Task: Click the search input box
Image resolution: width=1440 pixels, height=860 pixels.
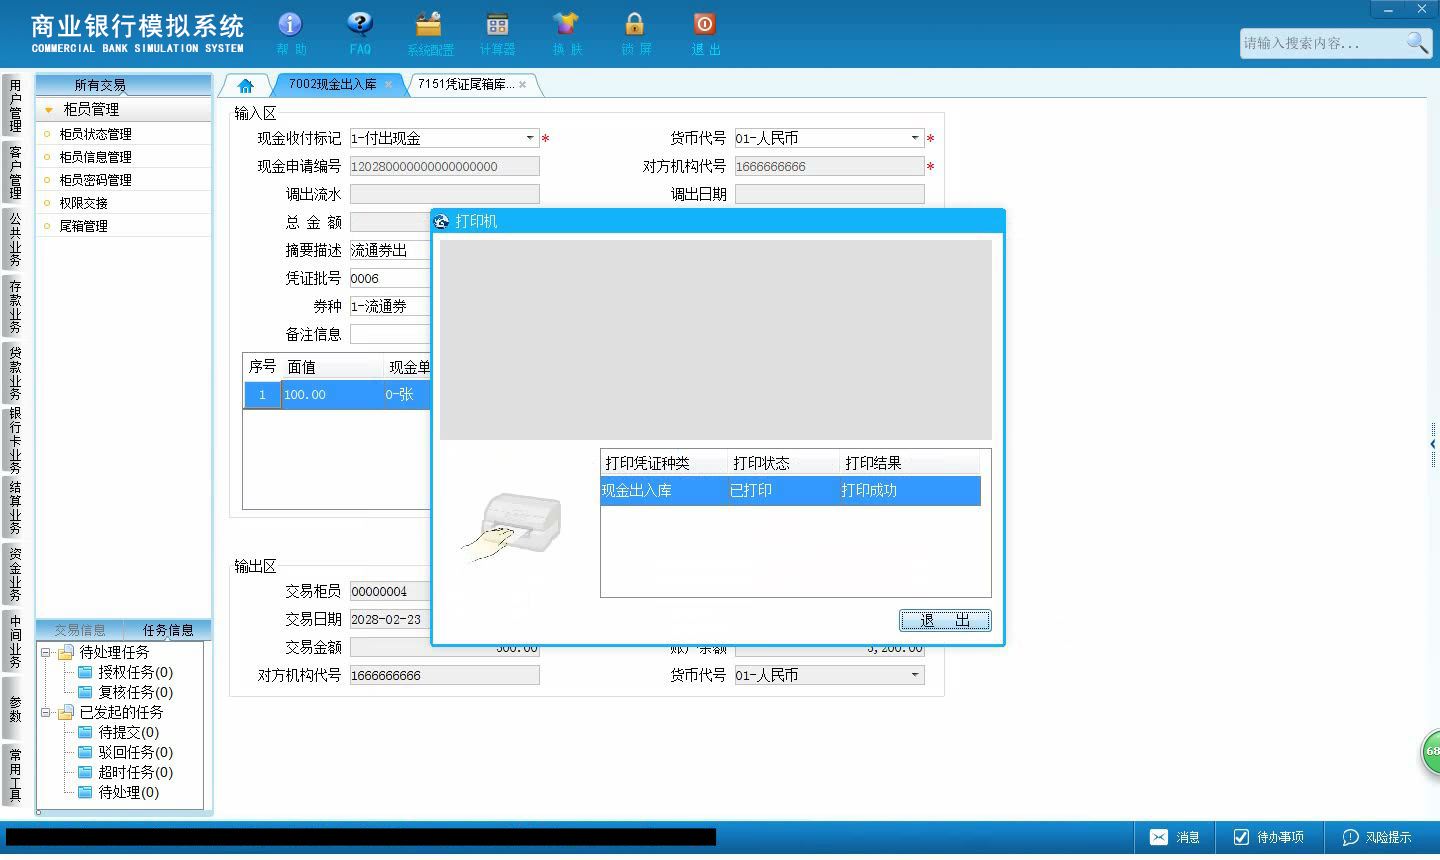Action: tap(1321, 43)
